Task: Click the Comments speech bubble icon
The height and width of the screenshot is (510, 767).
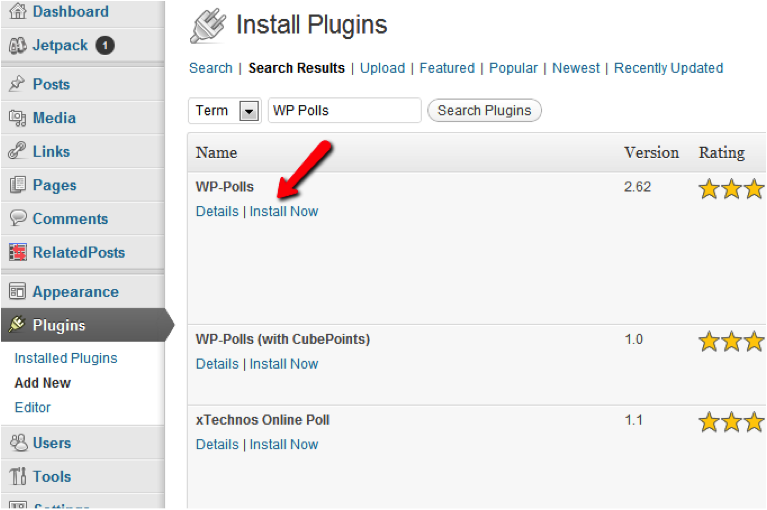Action: tap(17, 219)
